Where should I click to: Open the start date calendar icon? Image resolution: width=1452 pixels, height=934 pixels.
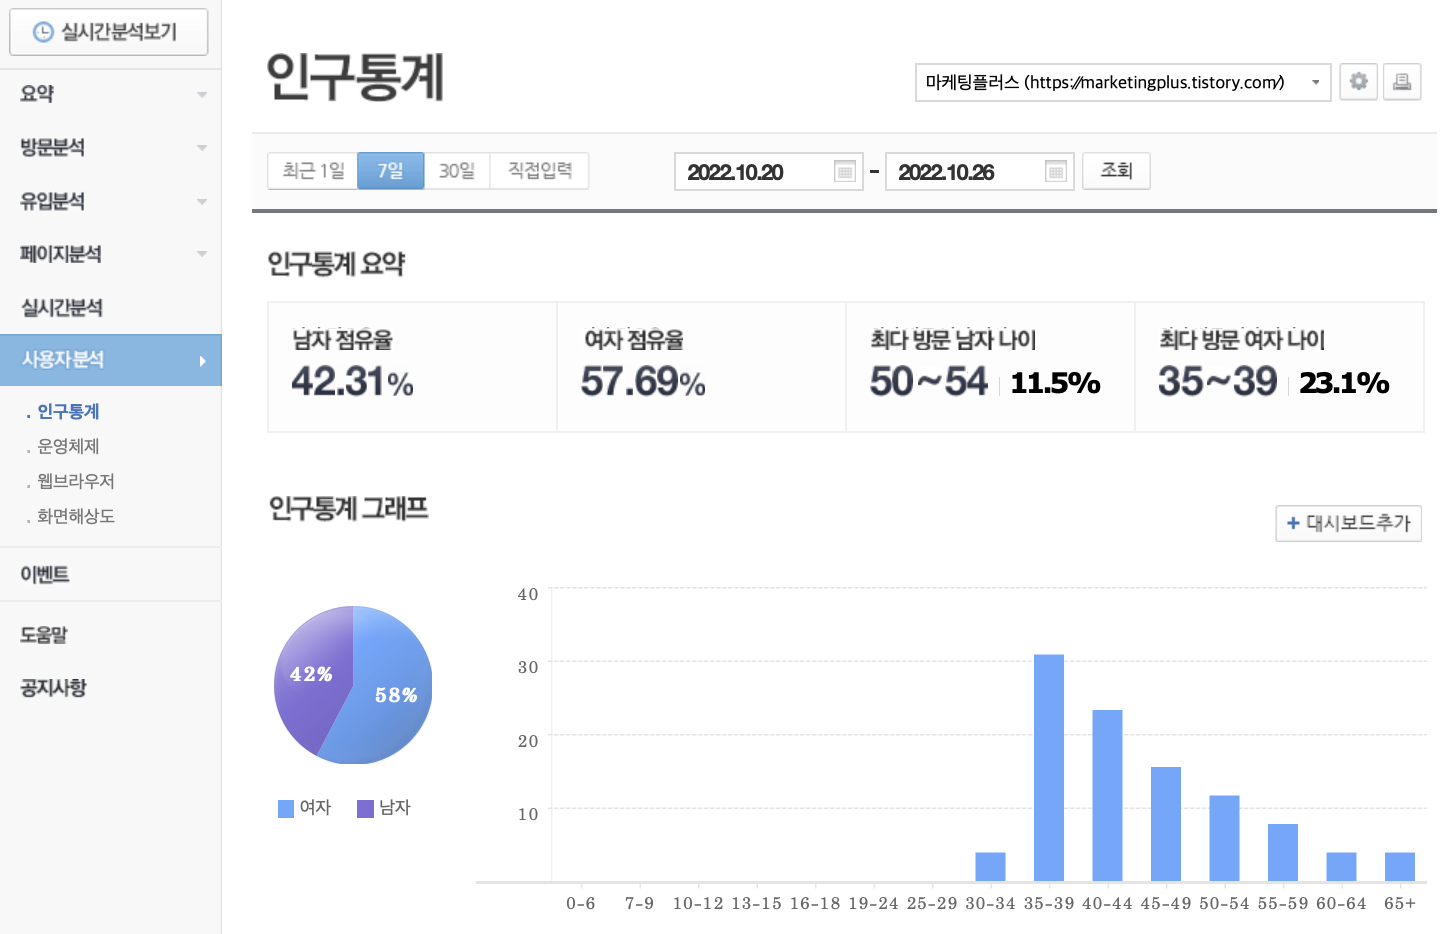(x=845, y=171)
